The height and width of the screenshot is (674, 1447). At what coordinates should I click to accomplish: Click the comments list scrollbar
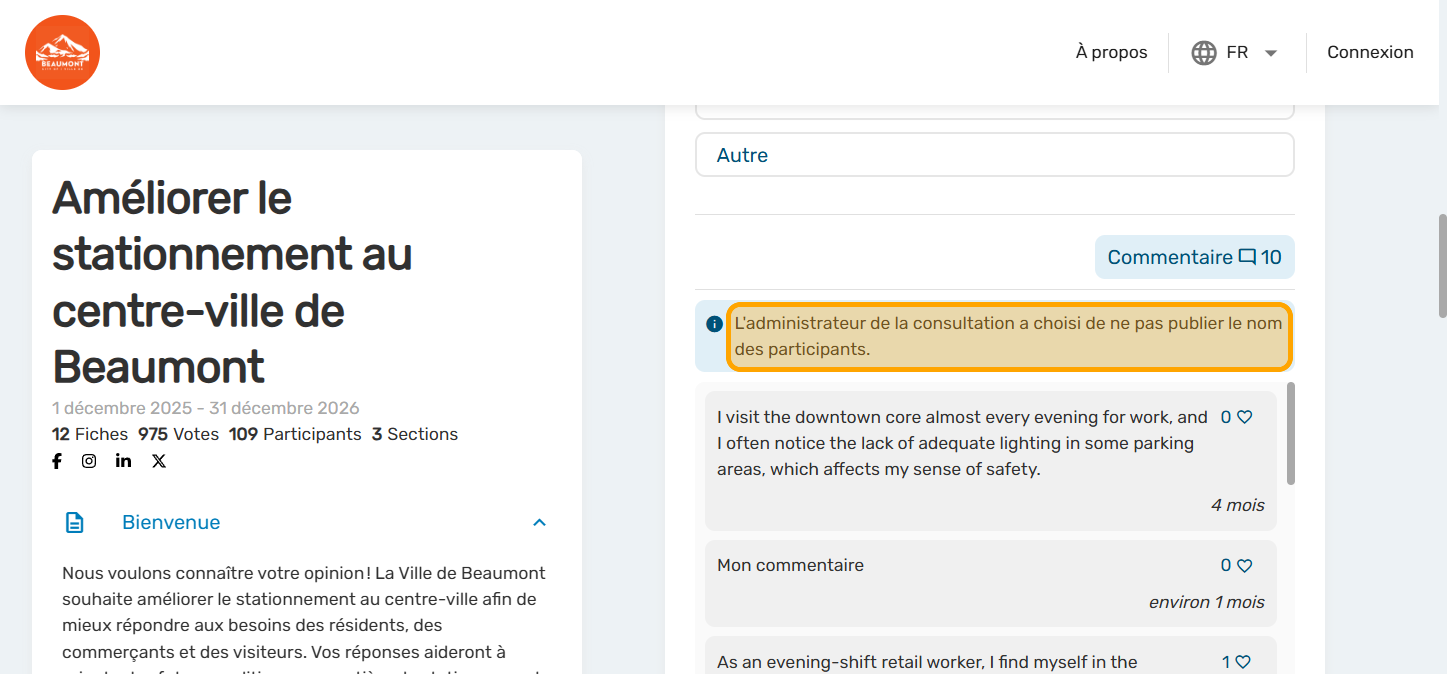pyautogui.click(x=1290, y=434)
